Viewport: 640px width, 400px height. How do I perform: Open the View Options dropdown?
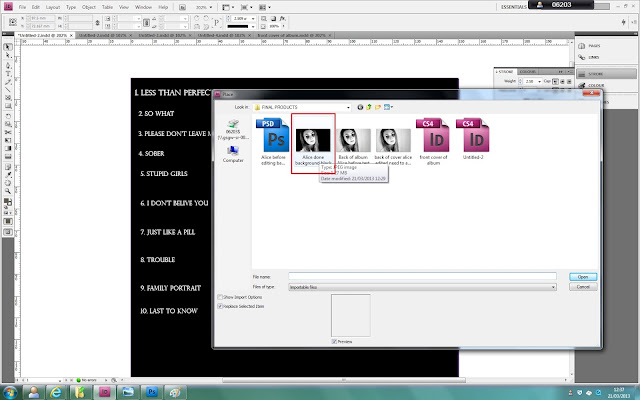(227, 7)
